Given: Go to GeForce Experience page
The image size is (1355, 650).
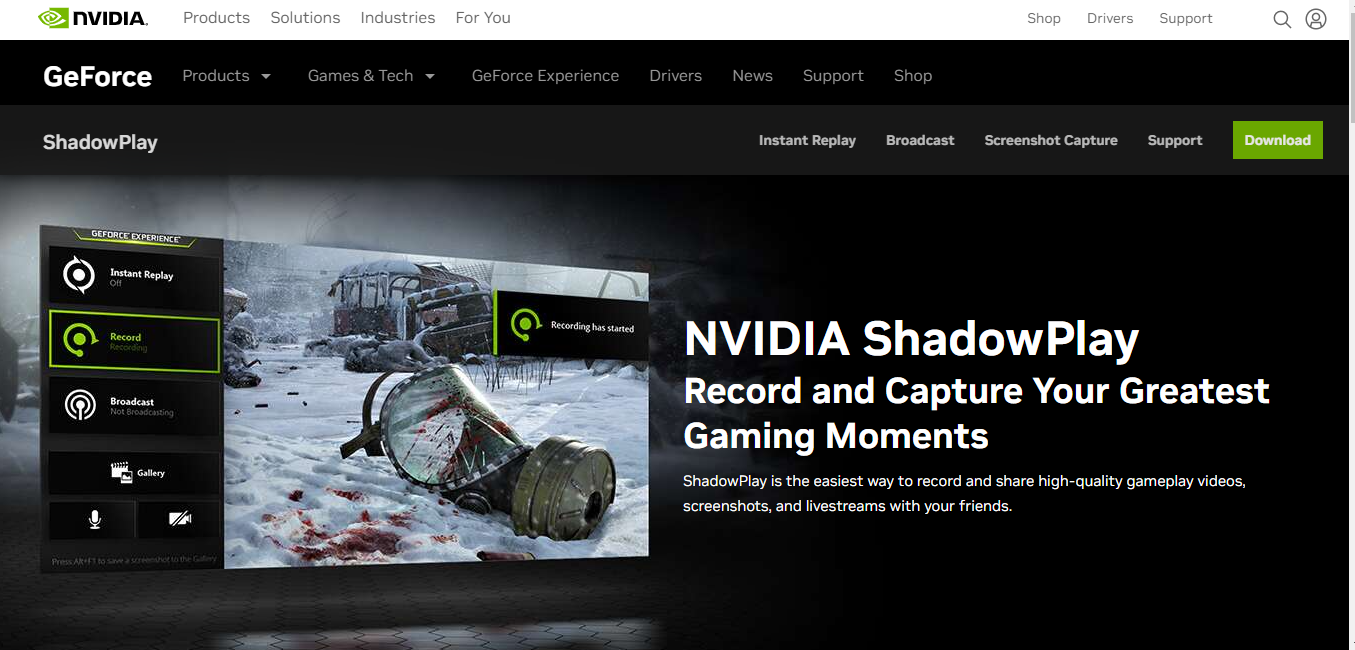Looking at the screenshot, I should tap(545, 76).
